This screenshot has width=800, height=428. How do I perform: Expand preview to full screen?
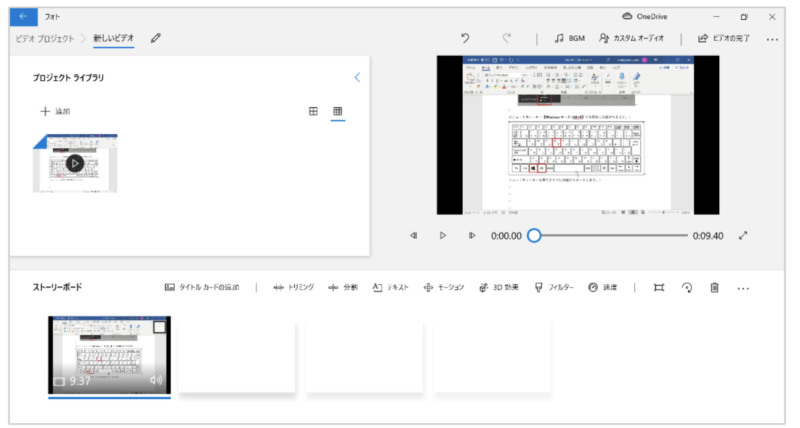coord(743,236)
